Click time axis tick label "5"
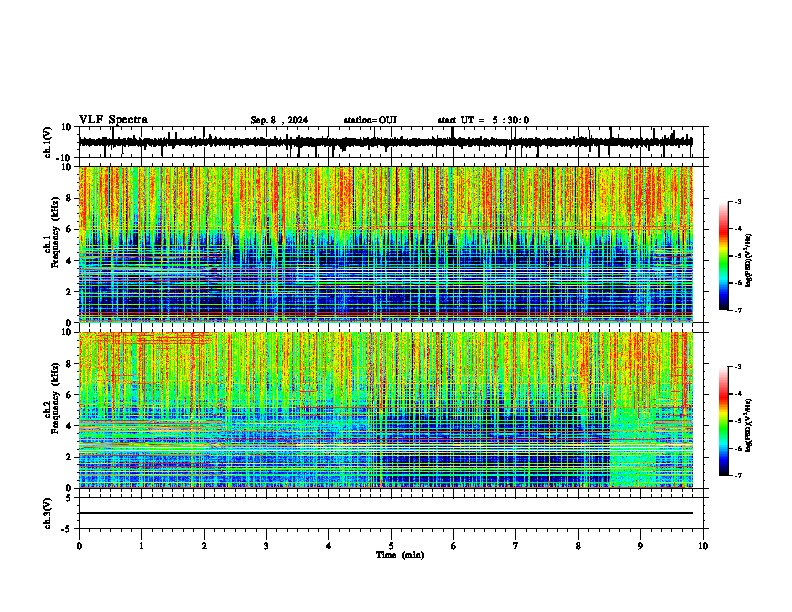Viewport: 792px width, 612px height. click(x=391, y=546)
